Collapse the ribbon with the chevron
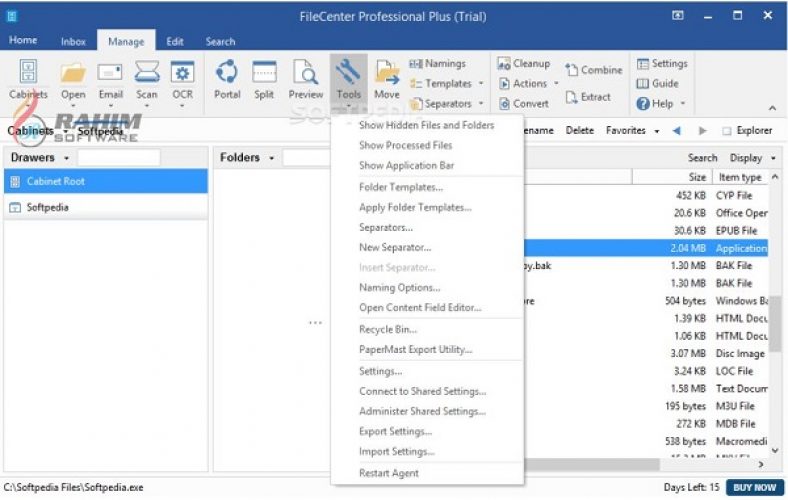Screen dimensions: 788x500 coord(772,108)
